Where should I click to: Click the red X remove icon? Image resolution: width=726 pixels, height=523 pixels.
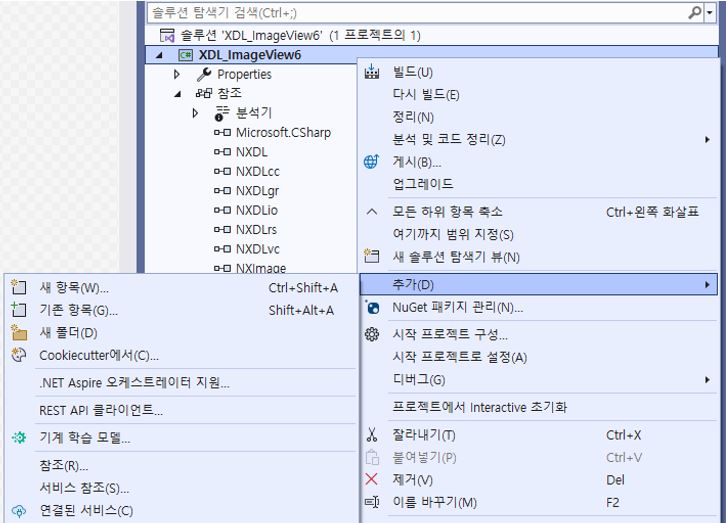coord(371,479)
